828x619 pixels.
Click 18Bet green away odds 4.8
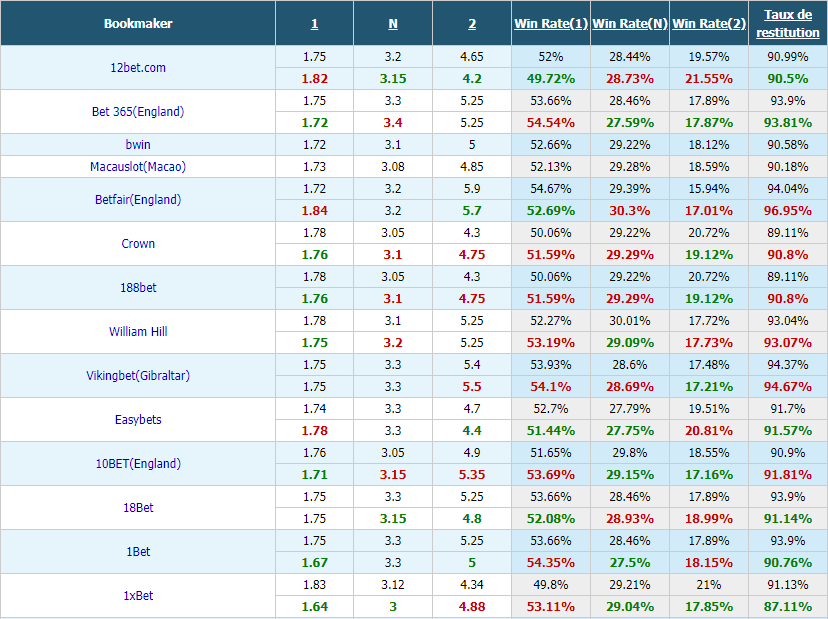(472, 519)
